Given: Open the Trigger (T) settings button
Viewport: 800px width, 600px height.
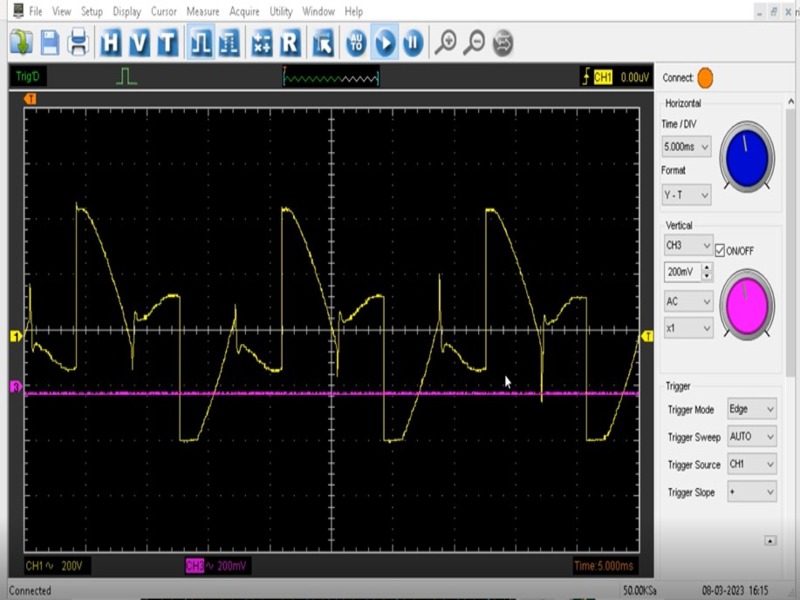Looking at the screenshot, I should click(x=168, y=42).
